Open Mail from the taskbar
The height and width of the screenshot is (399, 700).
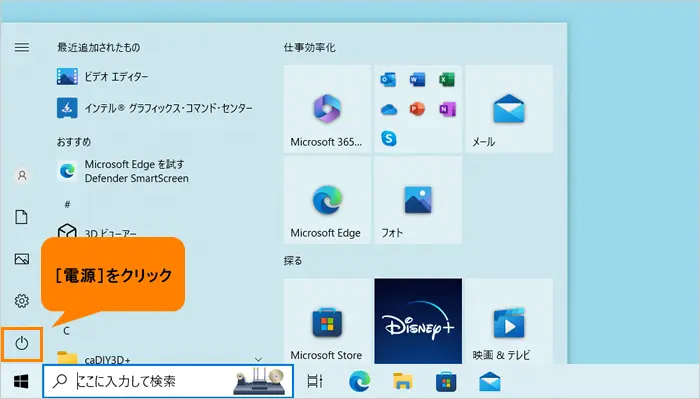490,382
